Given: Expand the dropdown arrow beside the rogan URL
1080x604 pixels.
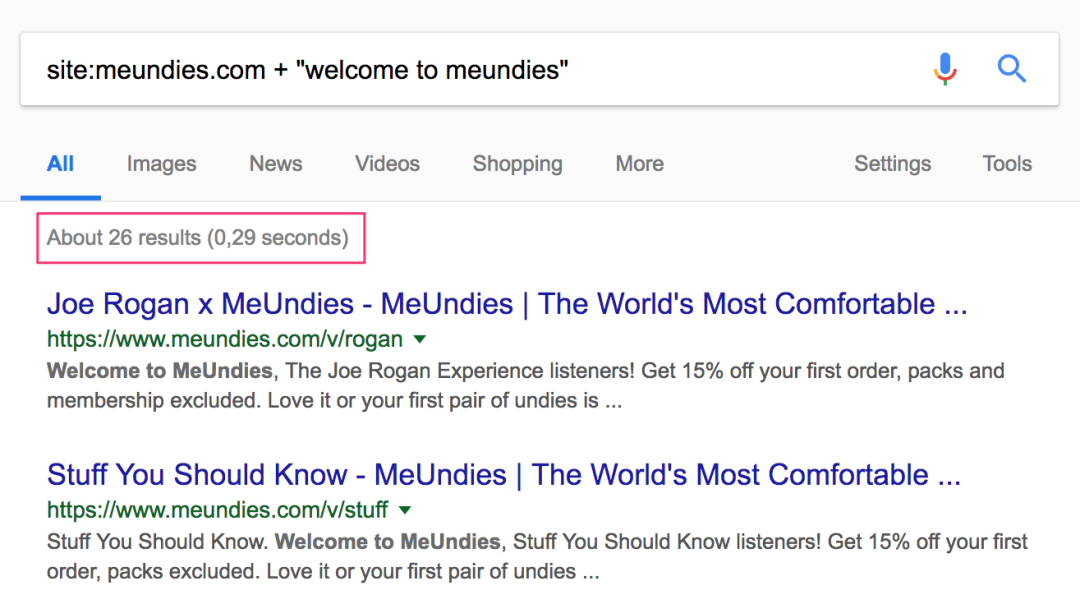Looking at the screenshot, I should click(x=419, y=339).
